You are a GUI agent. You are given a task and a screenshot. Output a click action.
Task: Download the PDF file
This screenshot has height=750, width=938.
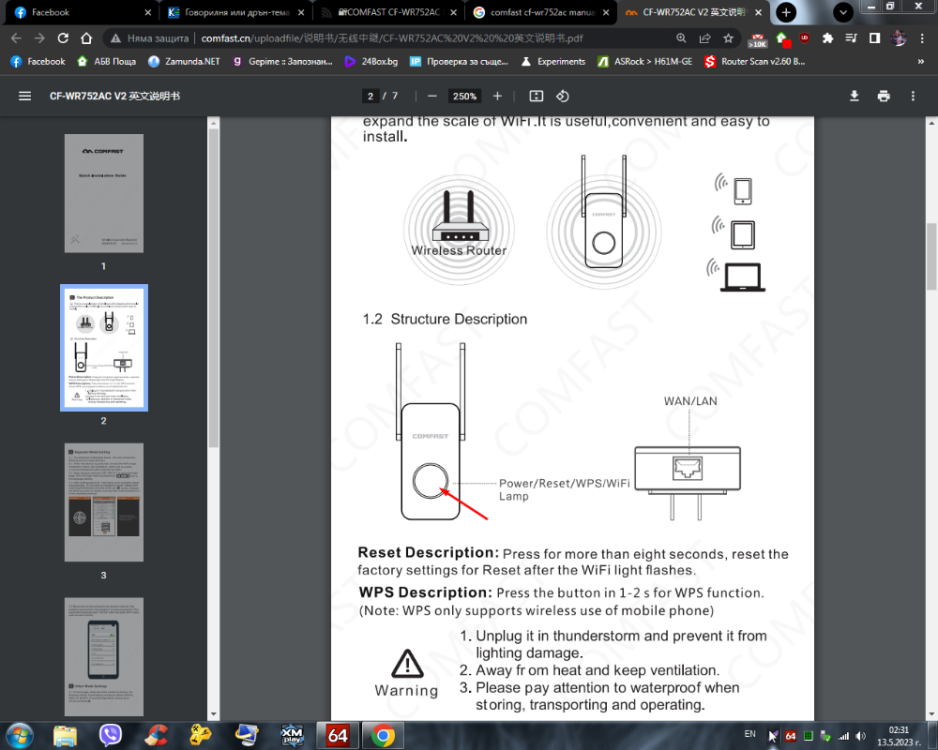854,96
